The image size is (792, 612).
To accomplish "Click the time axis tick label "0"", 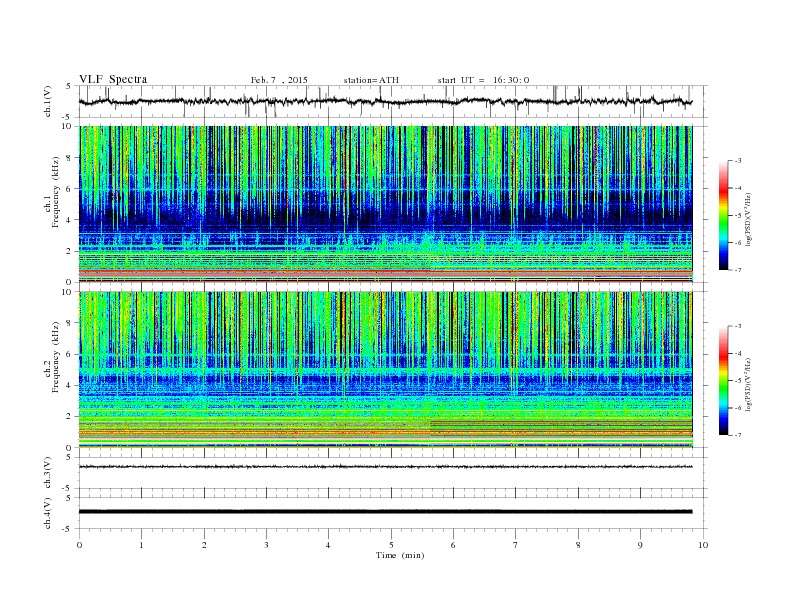I will pyautogui.click(x=79, y=545).
